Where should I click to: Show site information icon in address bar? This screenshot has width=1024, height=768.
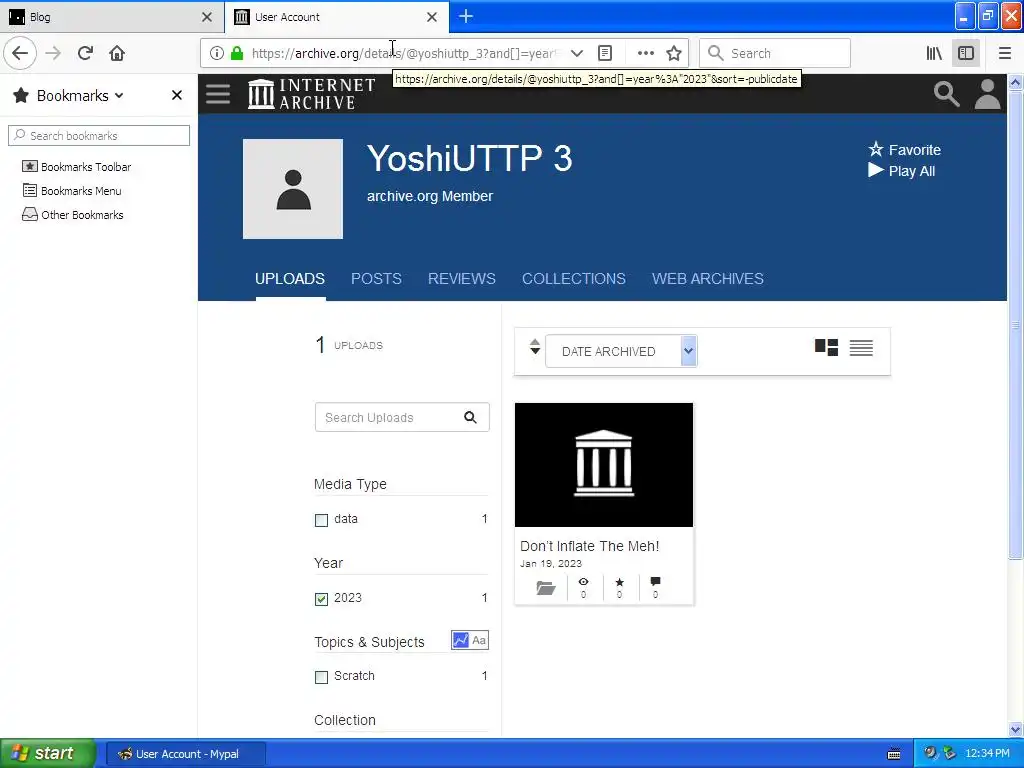tap(217, 53)
